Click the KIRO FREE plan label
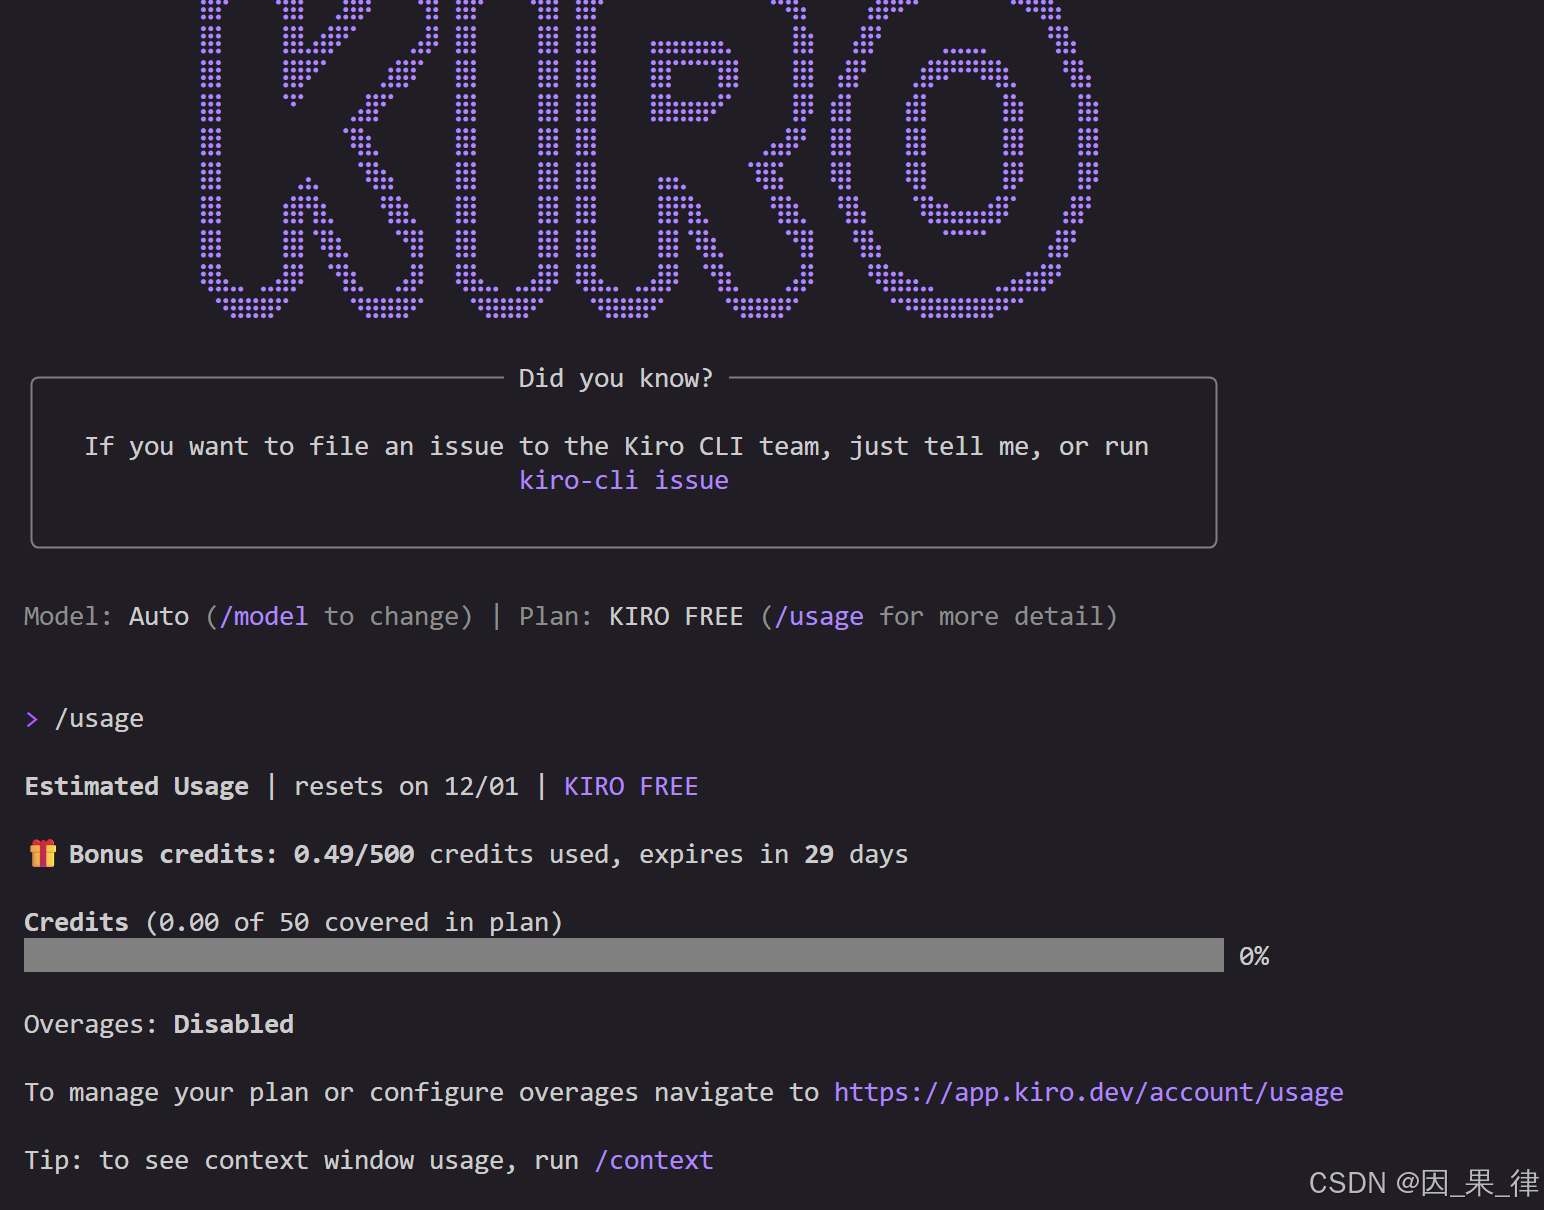The image size is (1544, 1210). pos(676,616)
